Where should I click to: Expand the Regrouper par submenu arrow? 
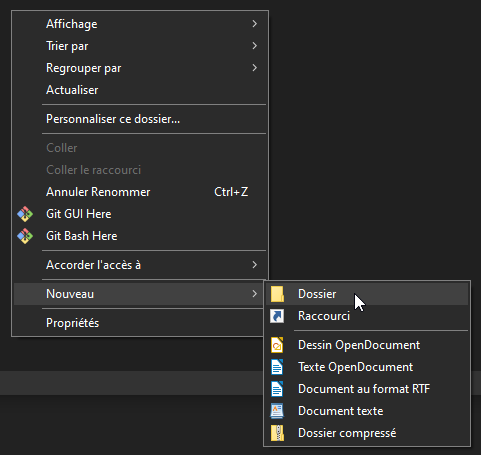tap(255, 68)
